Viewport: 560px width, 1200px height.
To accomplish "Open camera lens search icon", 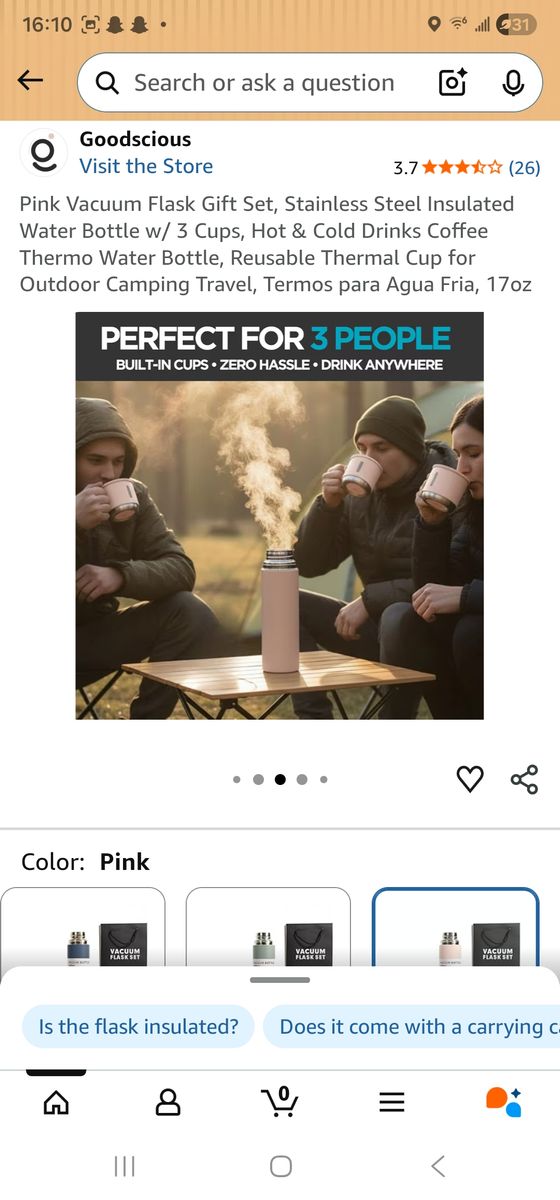I will pos(453,83).
